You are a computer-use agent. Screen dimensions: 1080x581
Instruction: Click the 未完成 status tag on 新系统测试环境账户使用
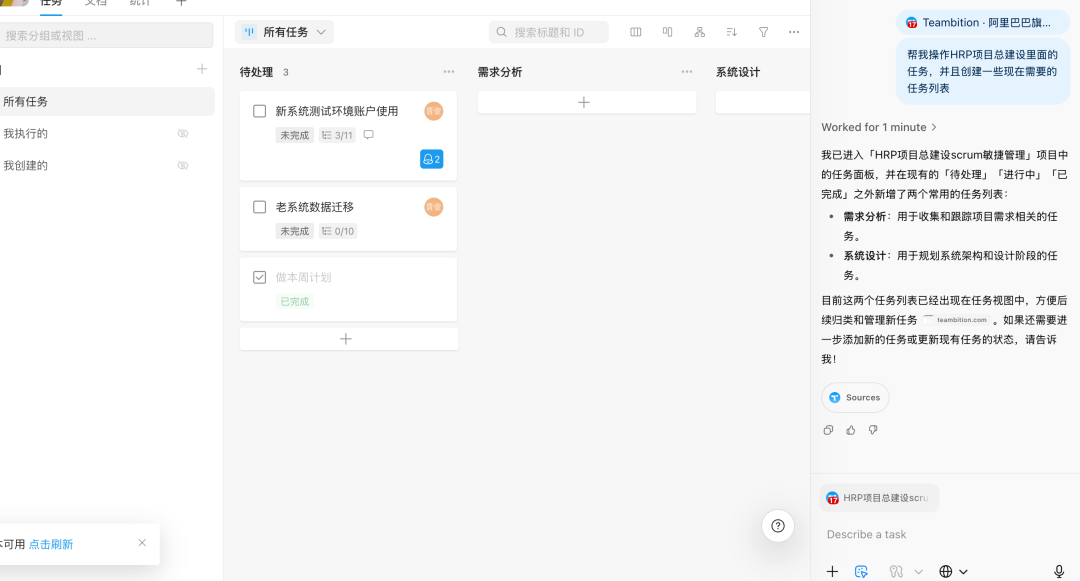click(295, 136)
